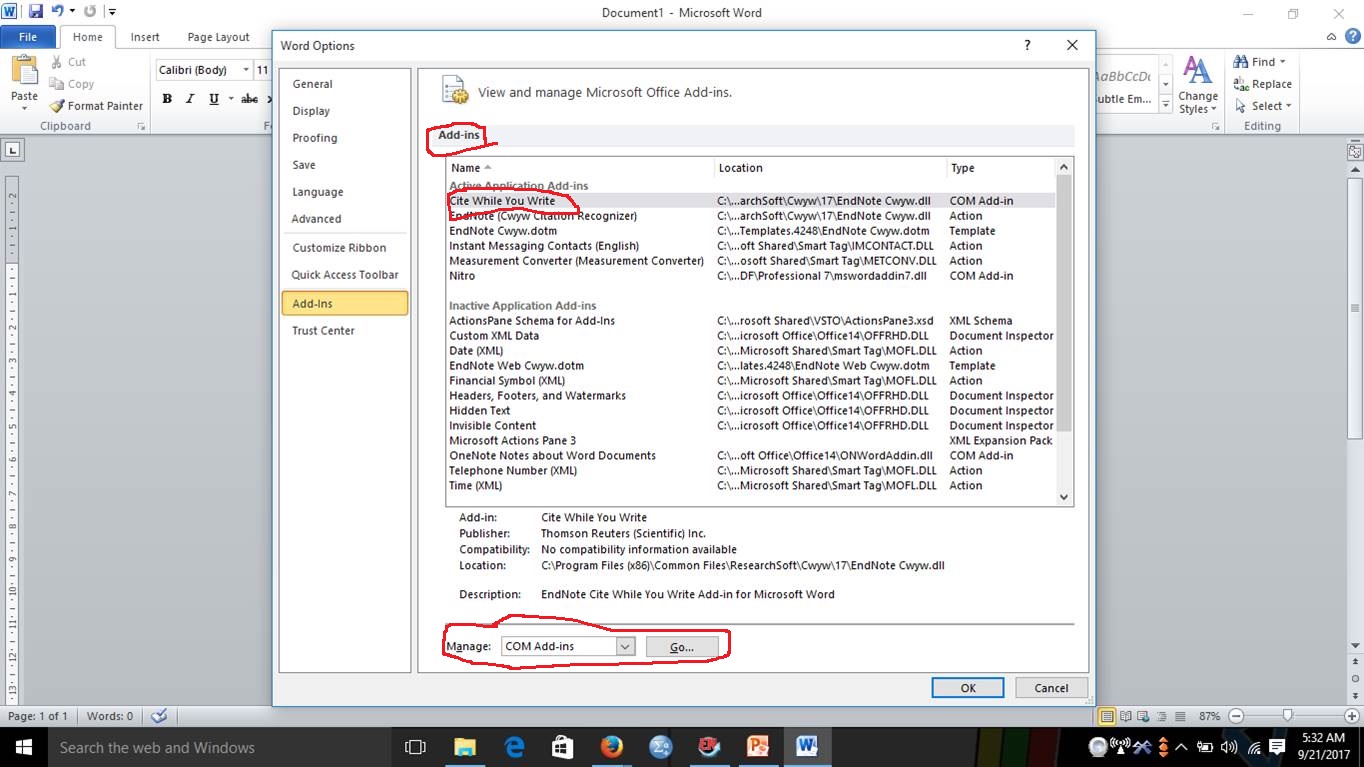Open the File tab
Screen dimensions: 1364x767
28,37
